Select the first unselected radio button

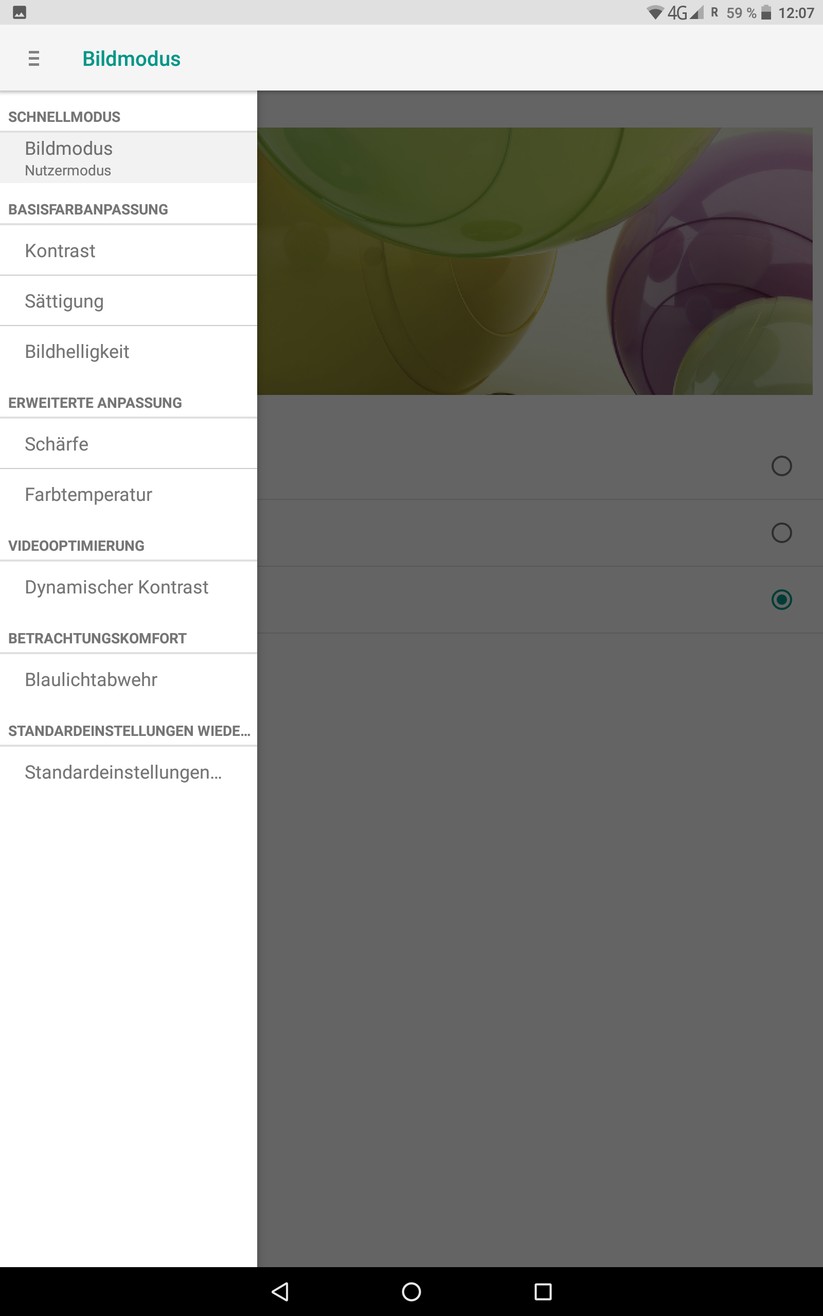pyautogui.click(x=782, y=466)
